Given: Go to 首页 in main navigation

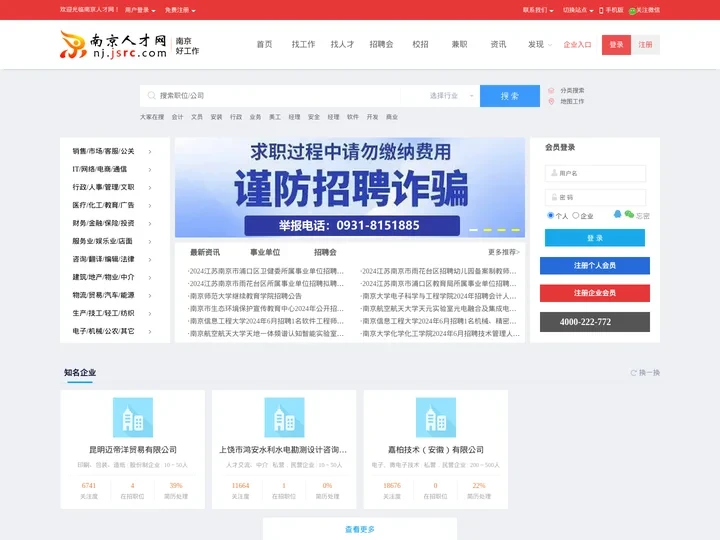Looking at the screenshot, I should tap(264, 45).
